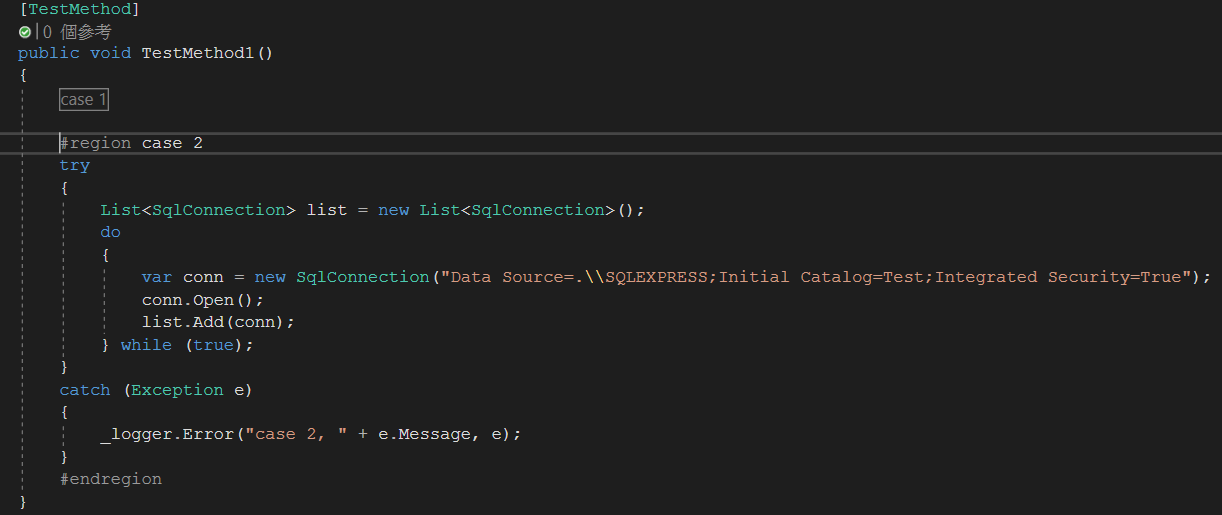Image resolution: width=1222 pixels, height=515 pixels.
Task: Click the list.Add(conn) statement
Action: pos(219,322)
